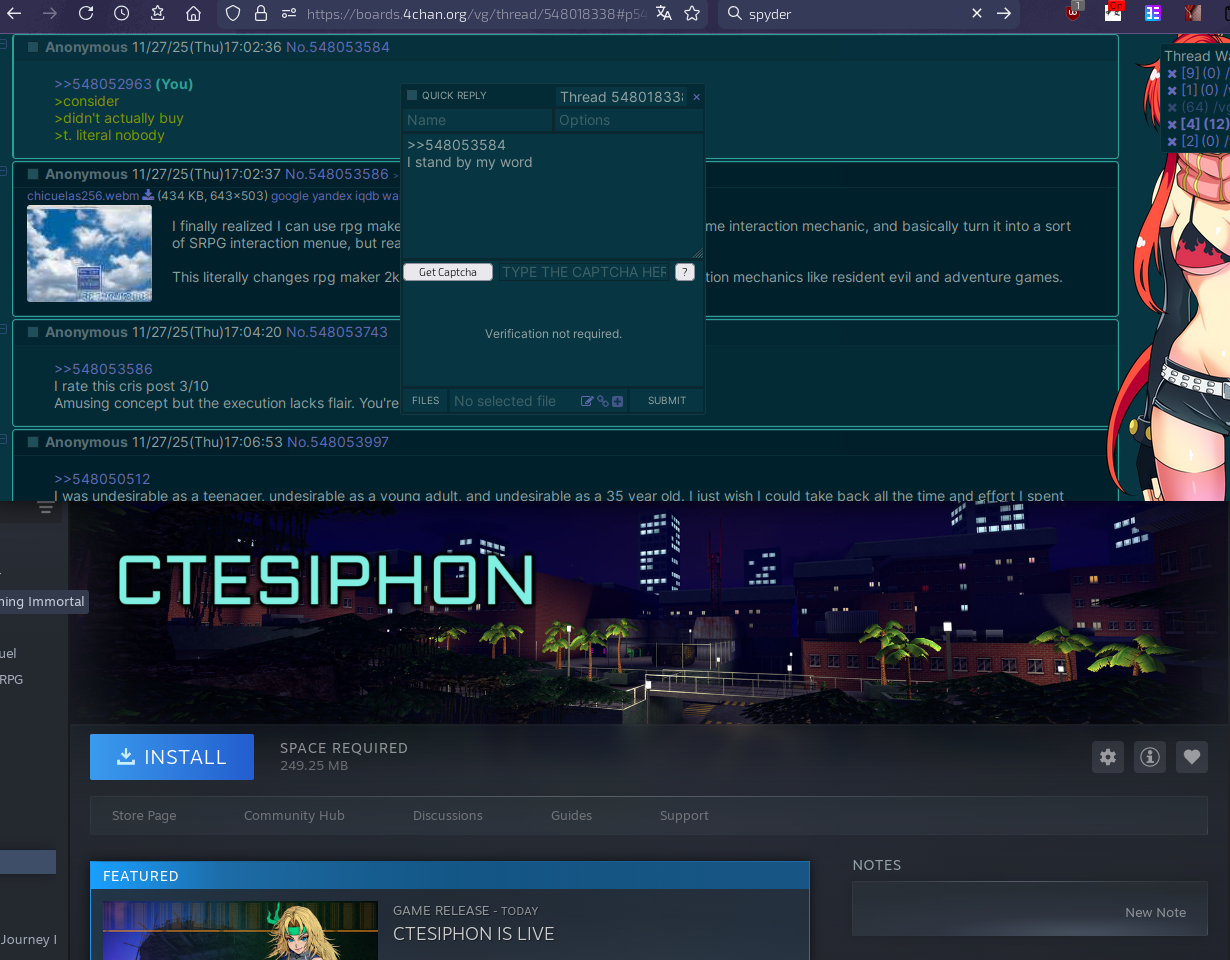
Task: Open Discussions tab in Steam
Action: pyautogui.click(x=448, y=815)
